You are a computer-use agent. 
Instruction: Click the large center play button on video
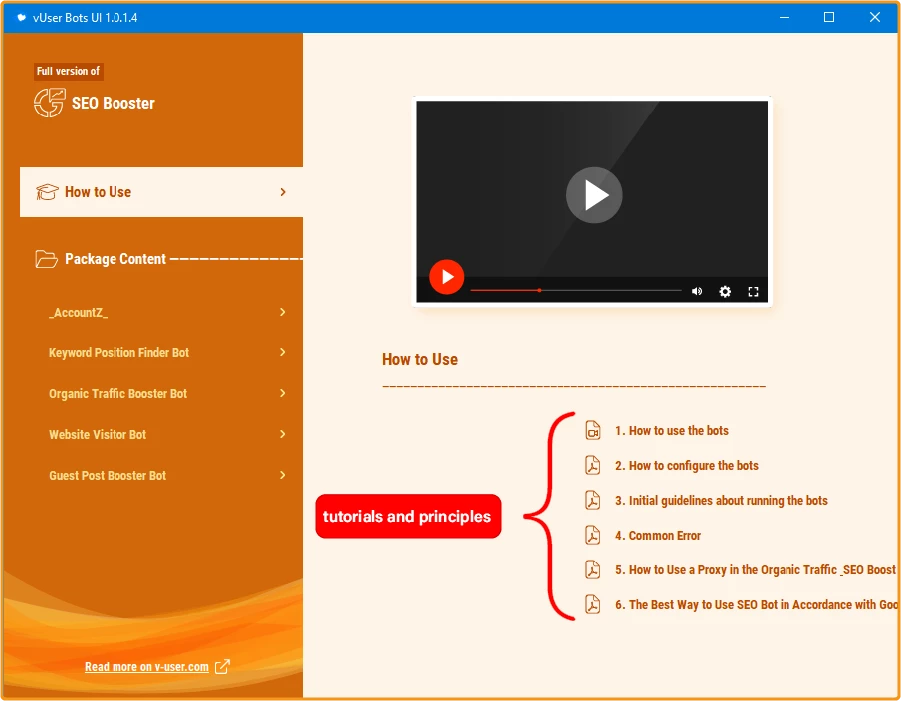[x=594, y=195]
